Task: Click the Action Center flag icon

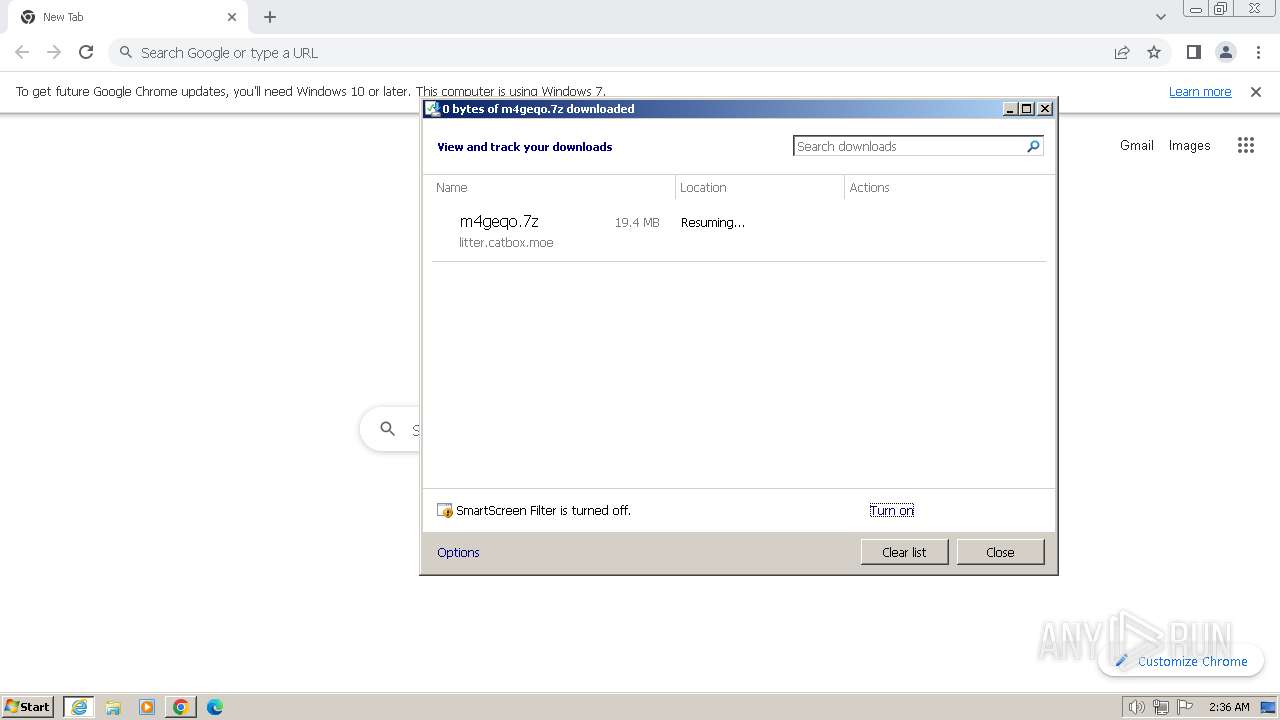Action: (x=1185, y=707)
